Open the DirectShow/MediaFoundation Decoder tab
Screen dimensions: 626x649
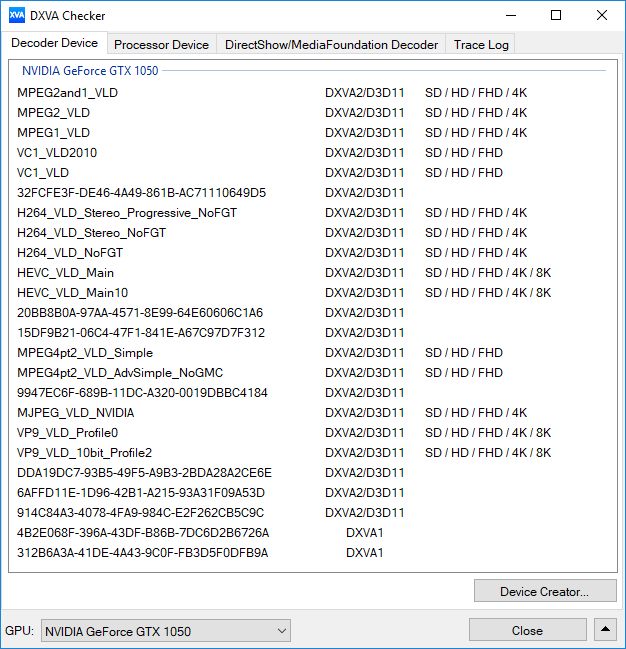click(x=331, y=45)
